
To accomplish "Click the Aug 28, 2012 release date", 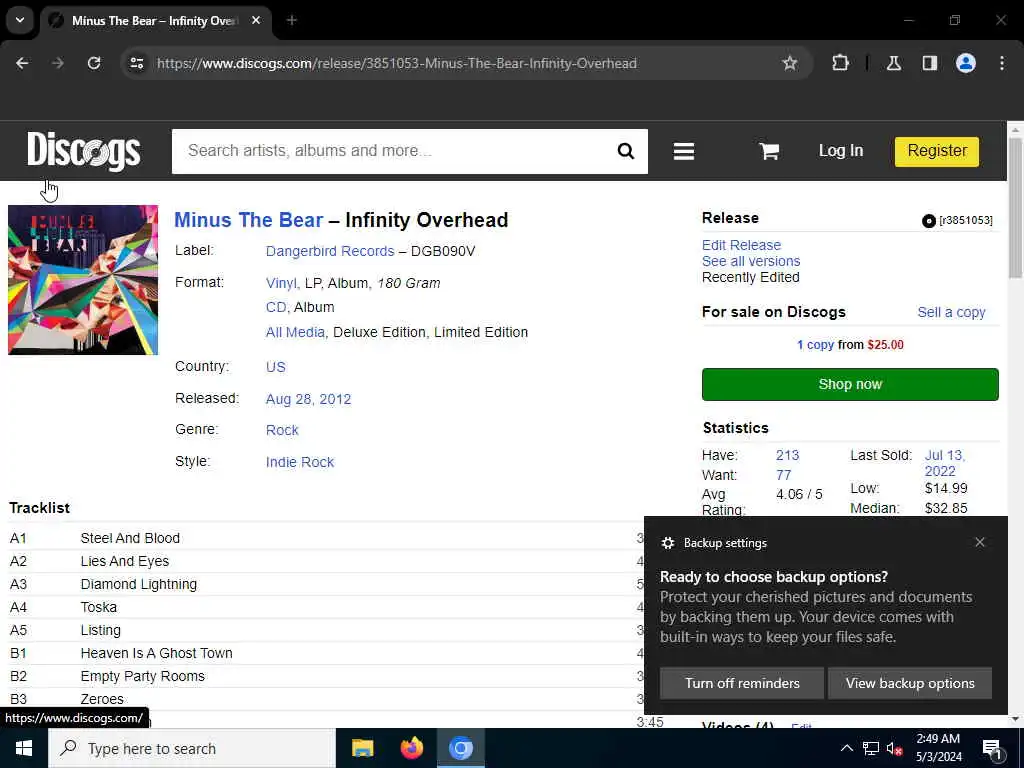I will [308, 399].
